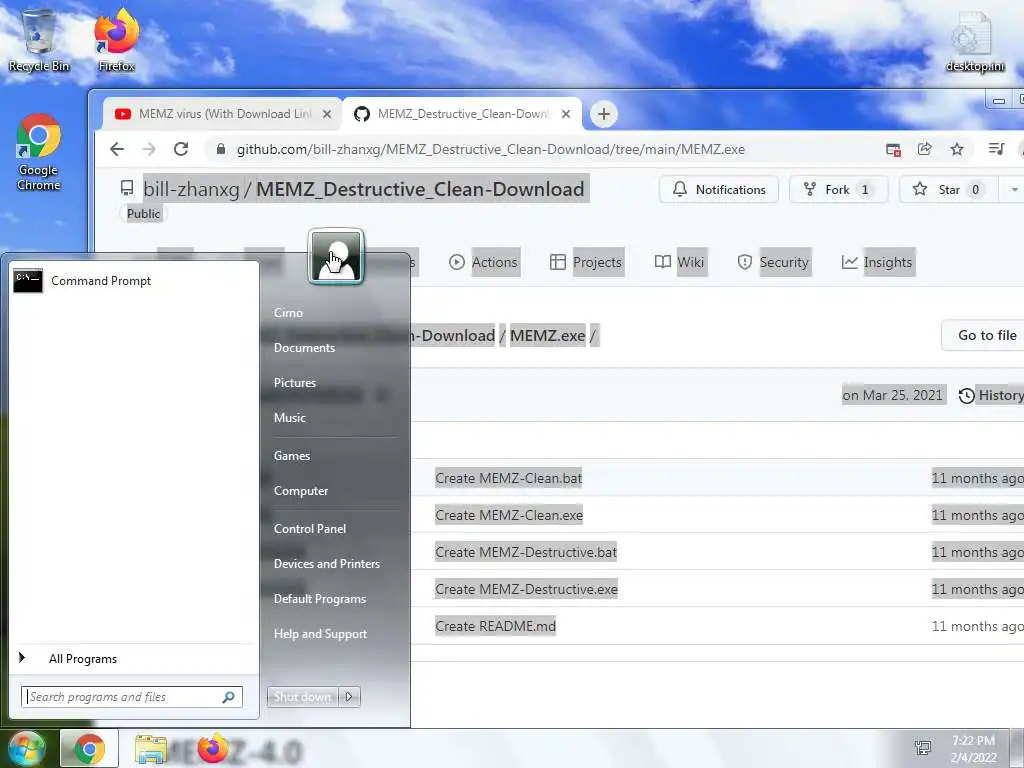Fork the repository

click(x=839, y=189)
